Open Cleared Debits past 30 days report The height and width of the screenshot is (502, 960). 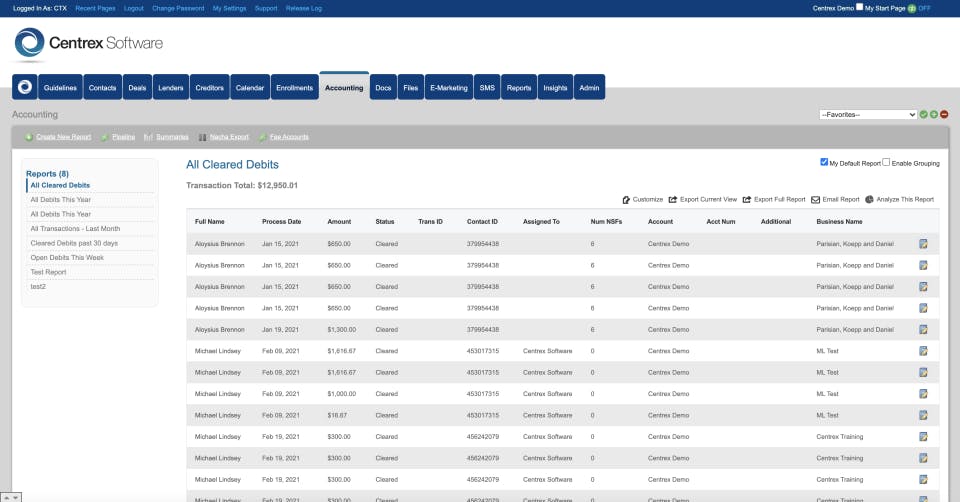tap(74, 243)
